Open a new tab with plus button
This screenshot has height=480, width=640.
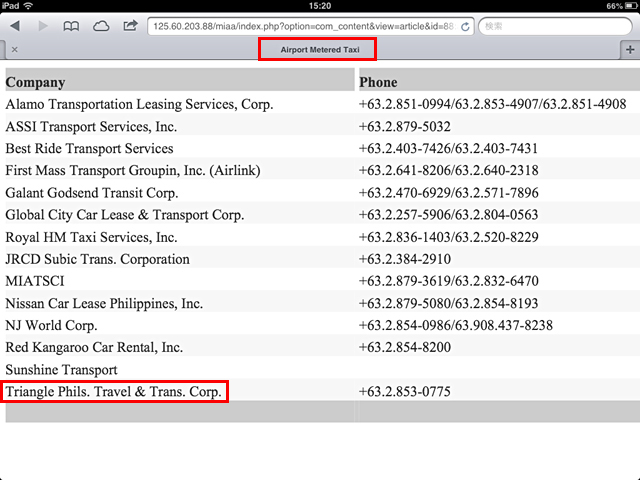tap(629, 49)
